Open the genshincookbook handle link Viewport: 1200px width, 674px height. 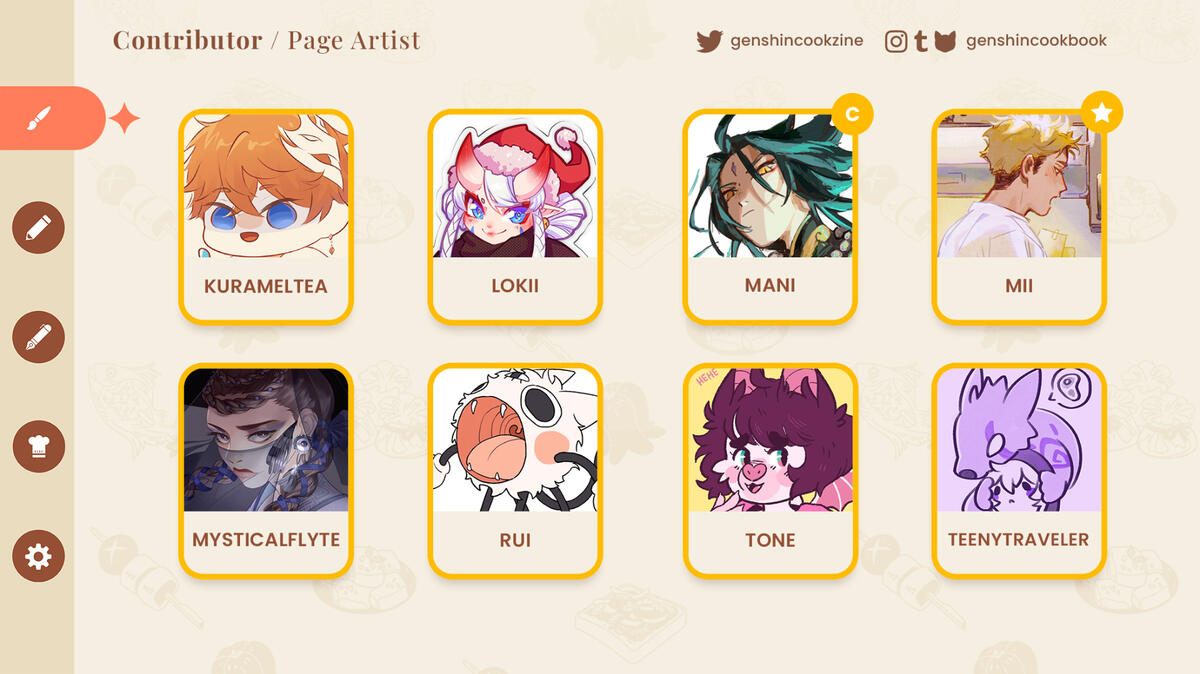pyautogui.click(x=1036, y=41)
